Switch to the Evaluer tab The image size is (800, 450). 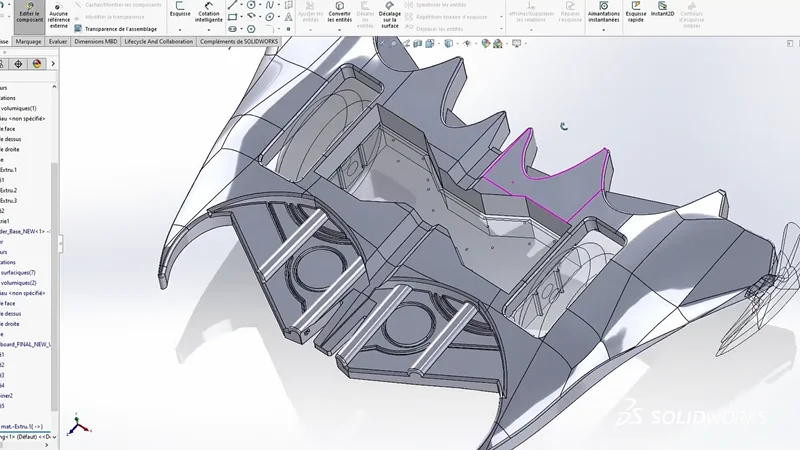(x=58, y=41)
